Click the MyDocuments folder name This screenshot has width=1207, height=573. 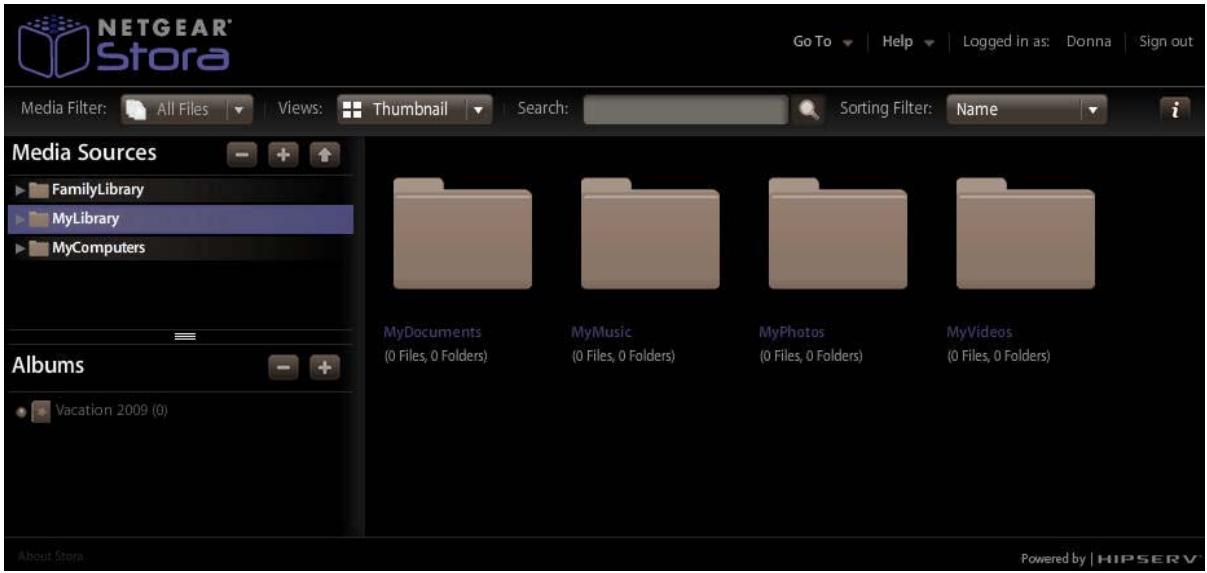coord(433,332)
